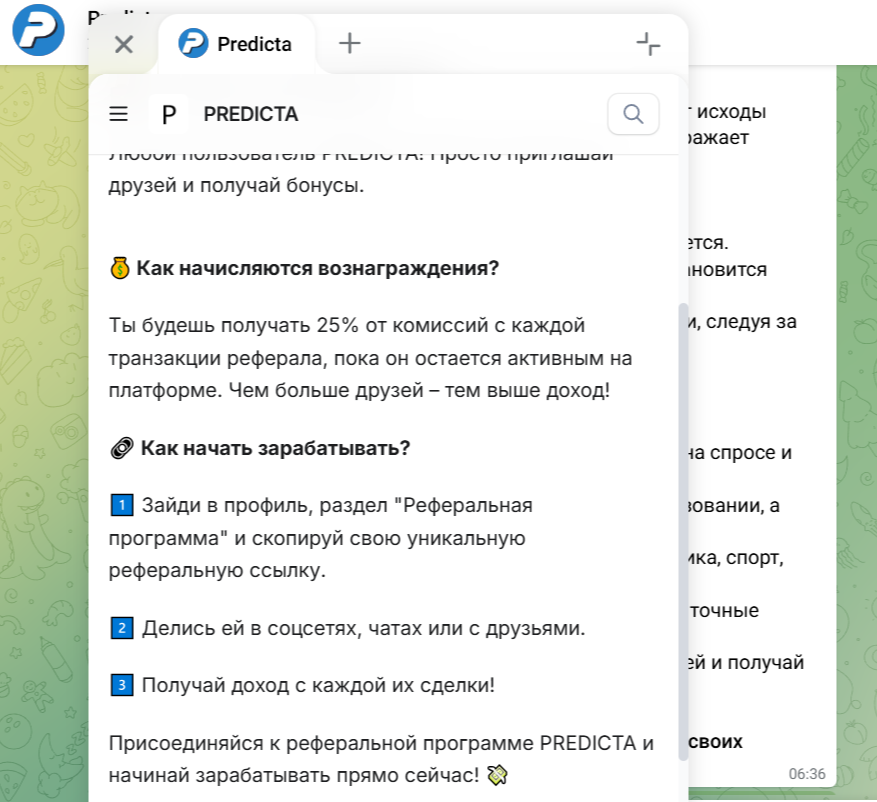Click text "Ты будешь получать 25% от комиссий"
877x802 pixels.
[298, 325]
